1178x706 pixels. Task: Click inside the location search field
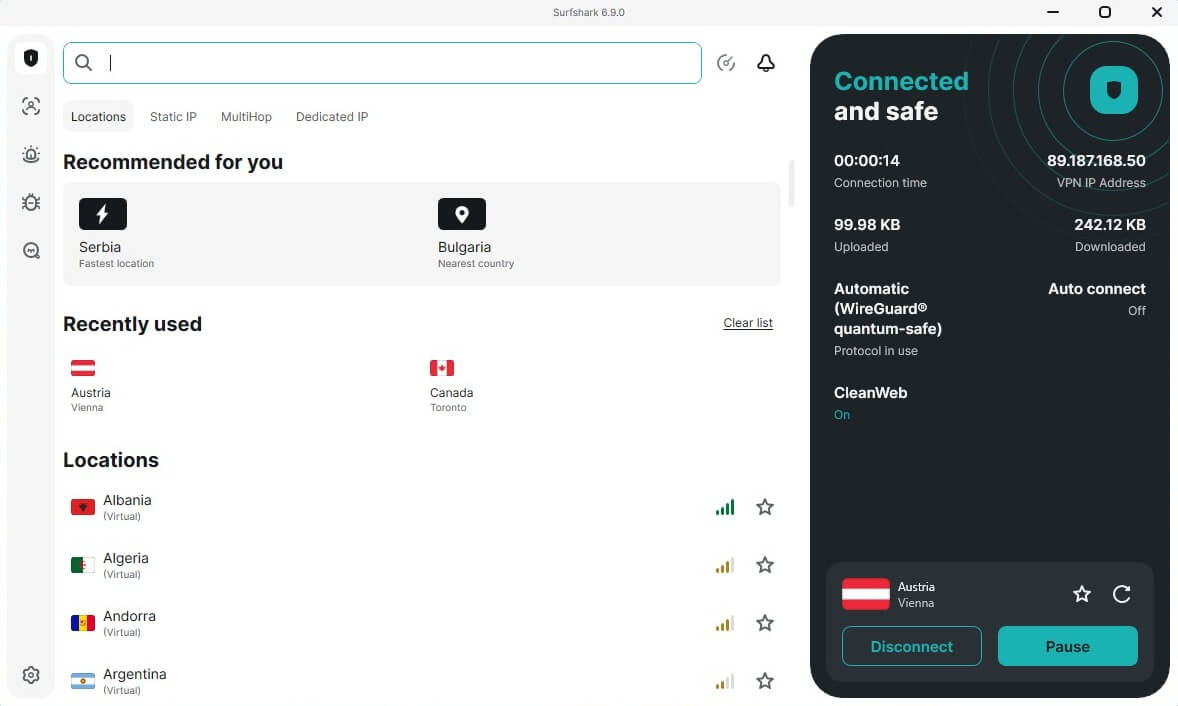pyautogui.click(x=382, y=63)
